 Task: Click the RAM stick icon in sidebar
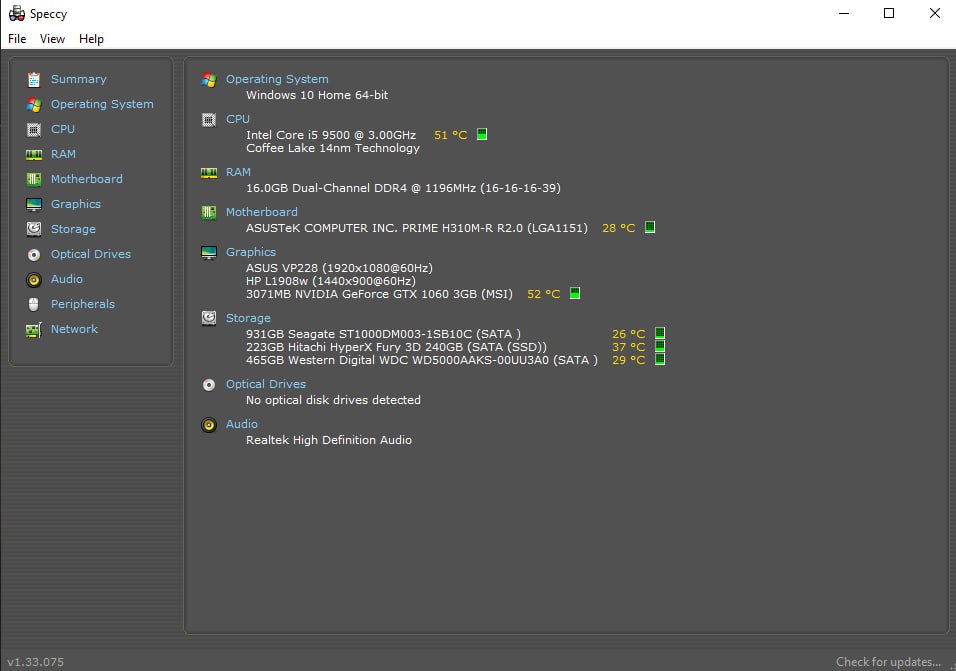[34, 154]
